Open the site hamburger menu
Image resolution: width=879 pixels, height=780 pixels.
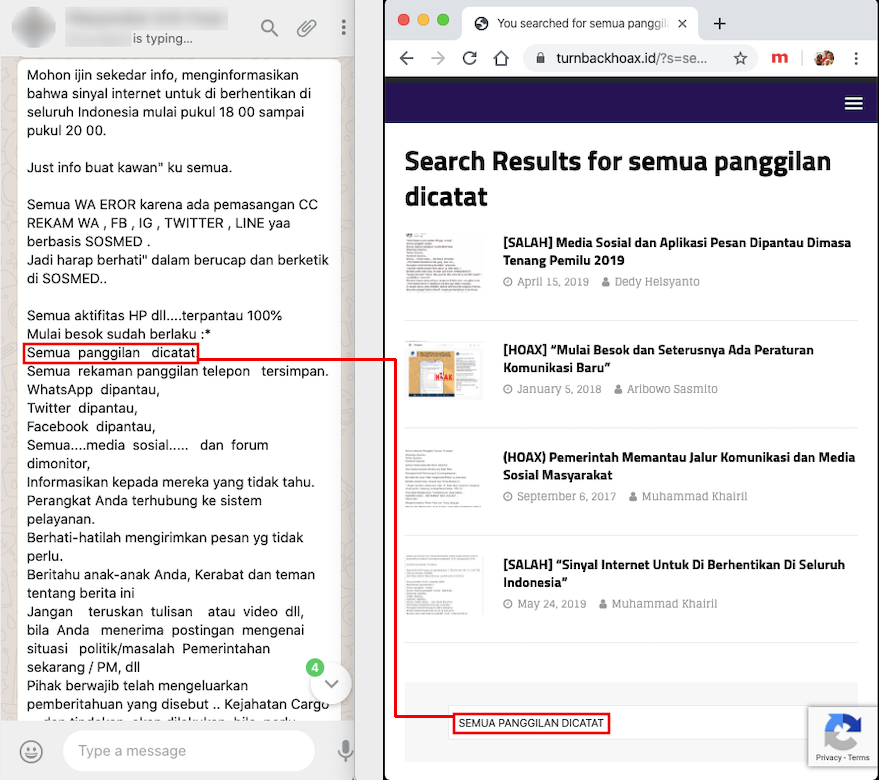[853, 104]
